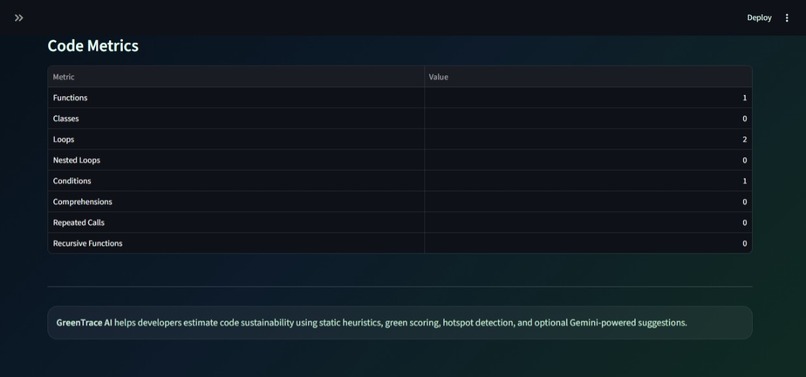Sort by the Metric column header

(x=236, y=77)
